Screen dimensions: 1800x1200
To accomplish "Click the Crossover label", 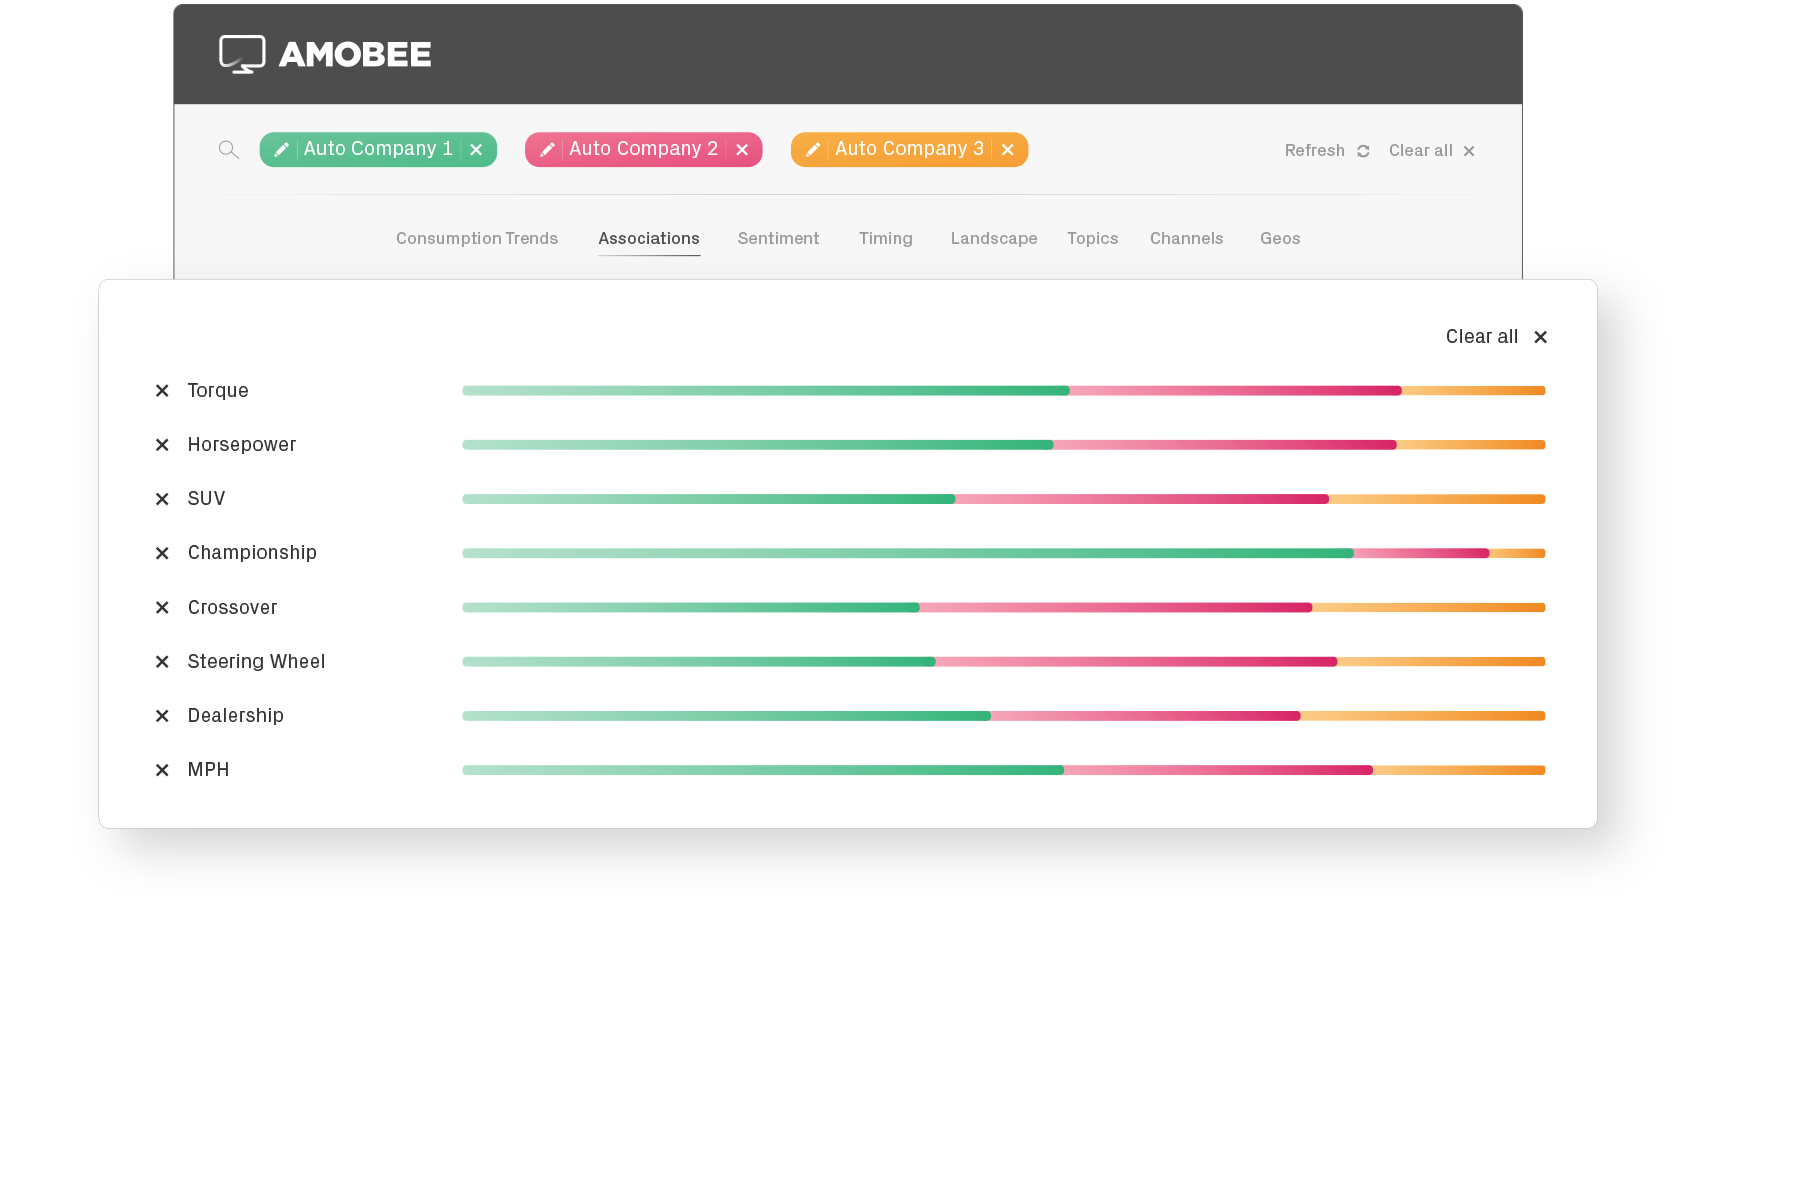I will [232, 608].
